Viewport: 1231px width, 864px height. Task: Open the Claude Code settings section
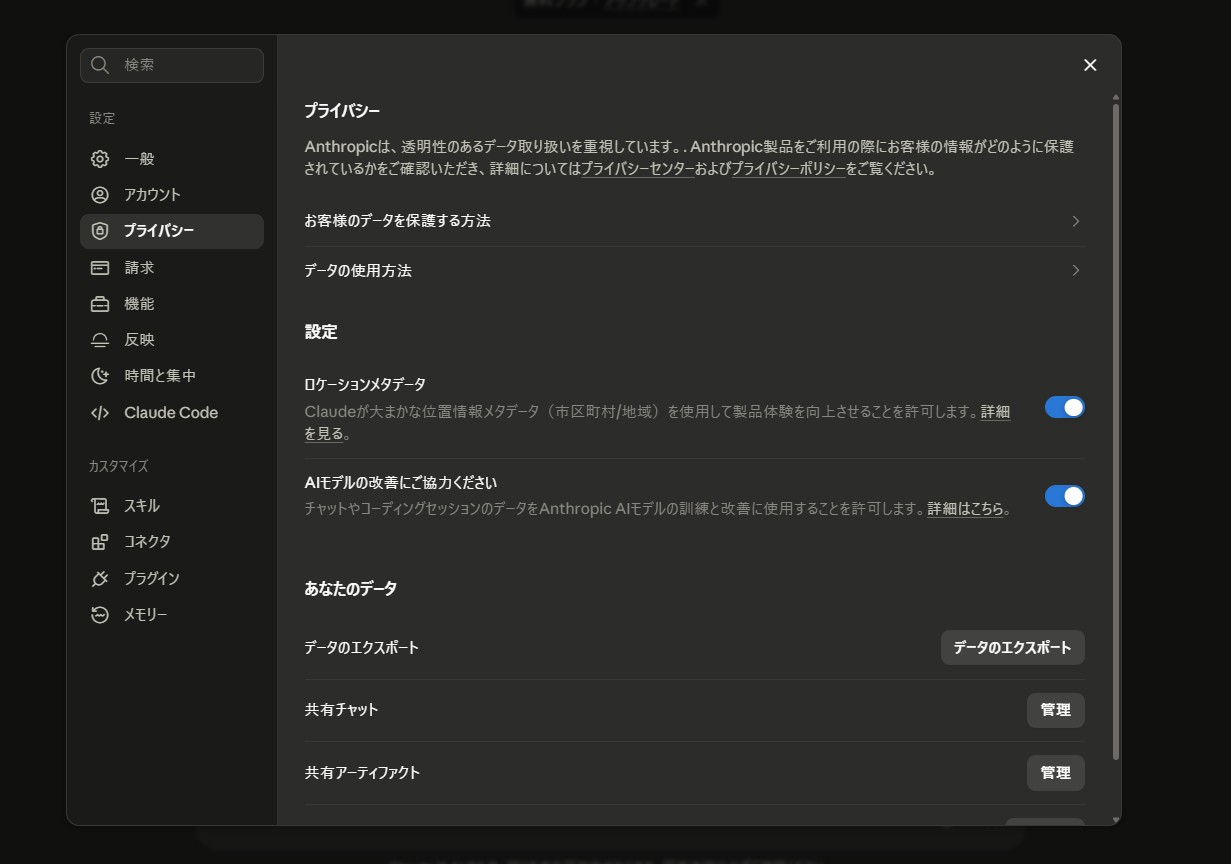172,413
